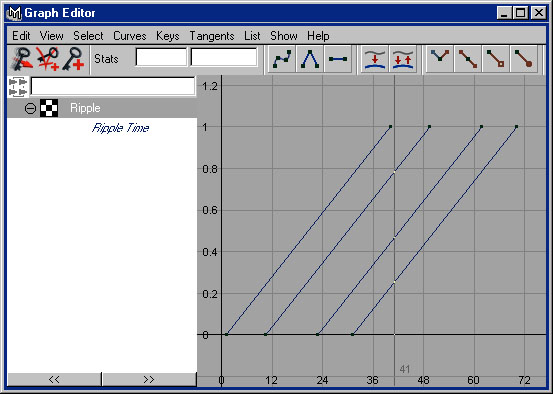Toggle Free Tangent Weight button
The width and height of the screenshot is (553, 394).
coord(496,59)
